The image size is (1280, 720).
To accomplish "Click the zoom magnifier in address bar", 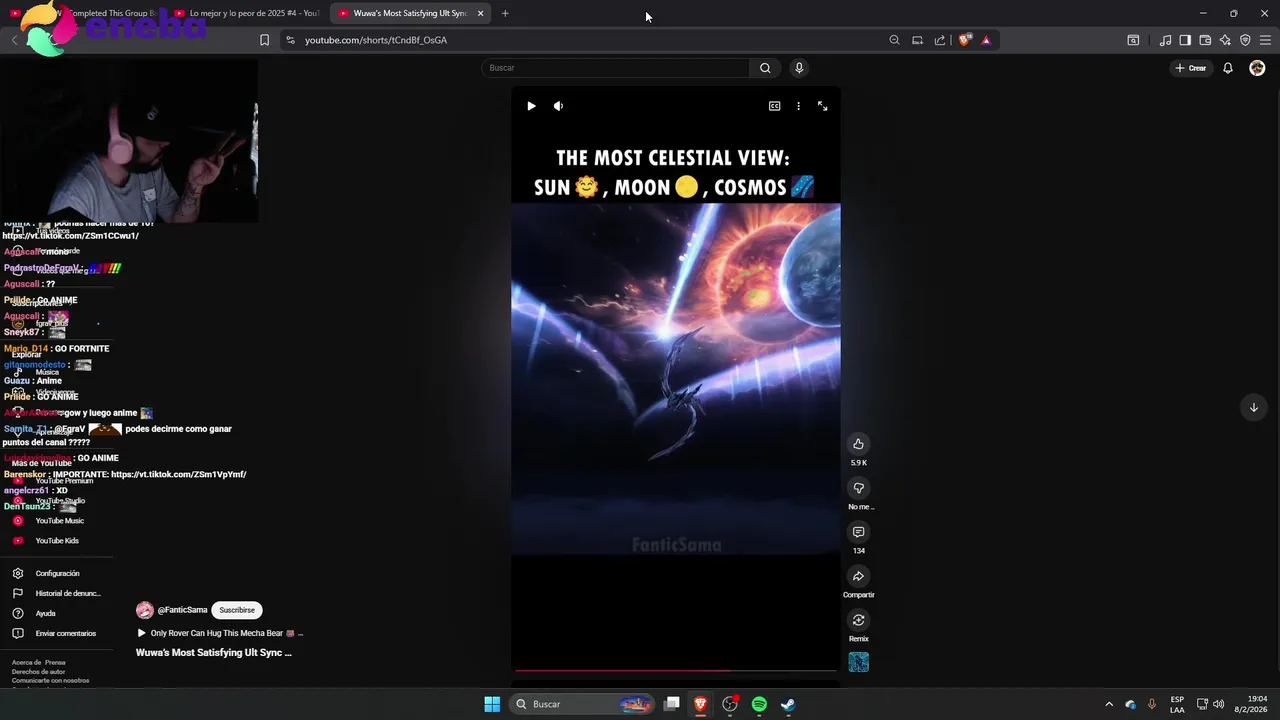I will click(894, 40).
